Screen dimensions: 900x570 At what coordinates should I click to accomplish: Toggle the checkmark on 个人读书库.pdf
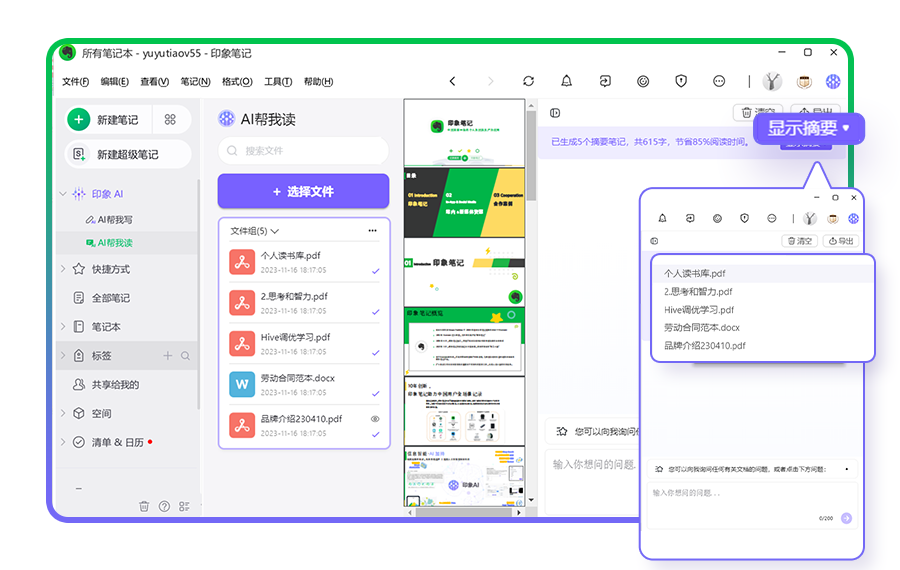point(375,271)
